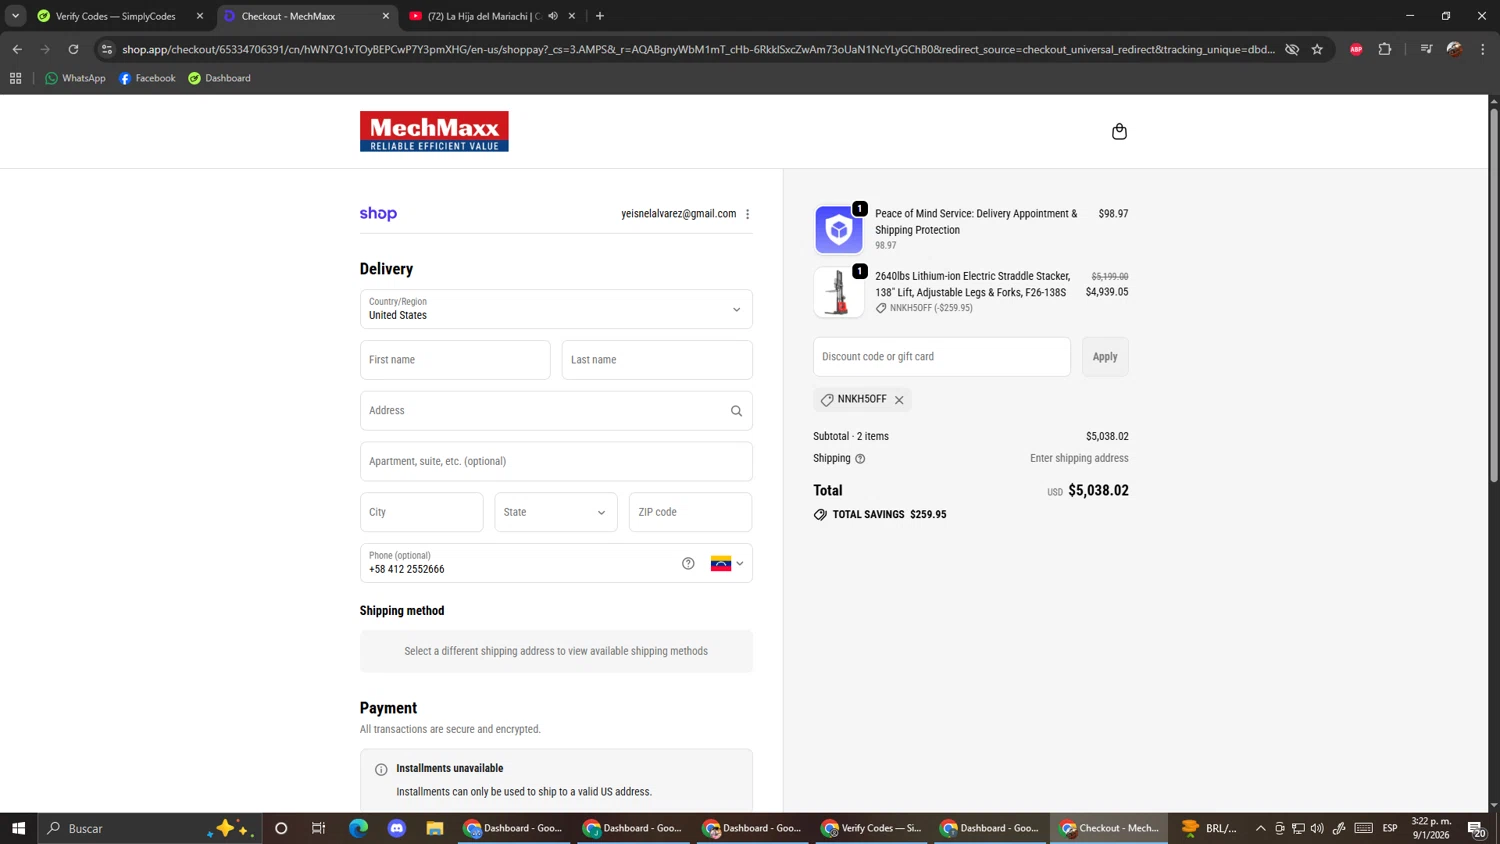The width and height of the screenshot is (1500, 844).
Task: Open Discord from the taskbar
Action: pos(397,828)
